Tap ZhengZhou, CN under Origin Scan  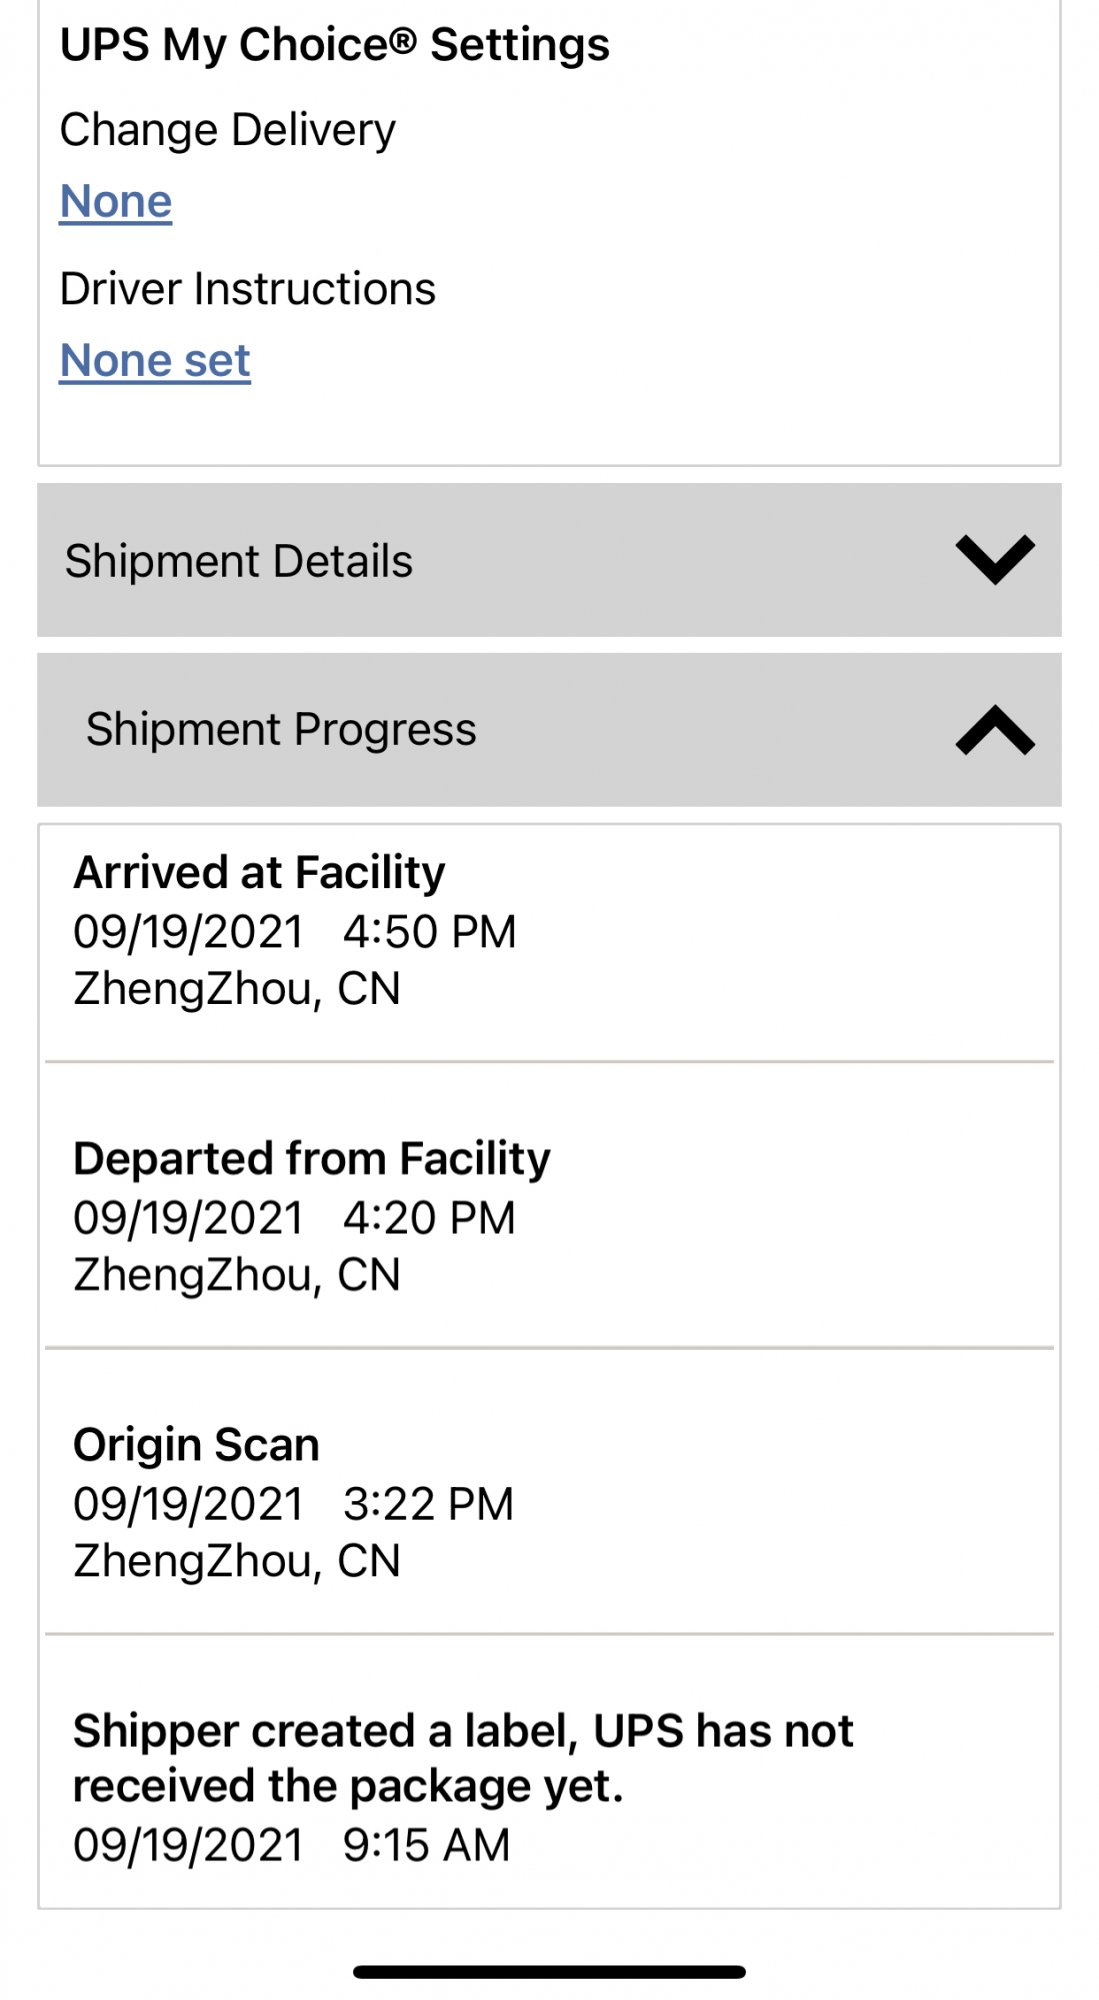[x=237, y=1562]
